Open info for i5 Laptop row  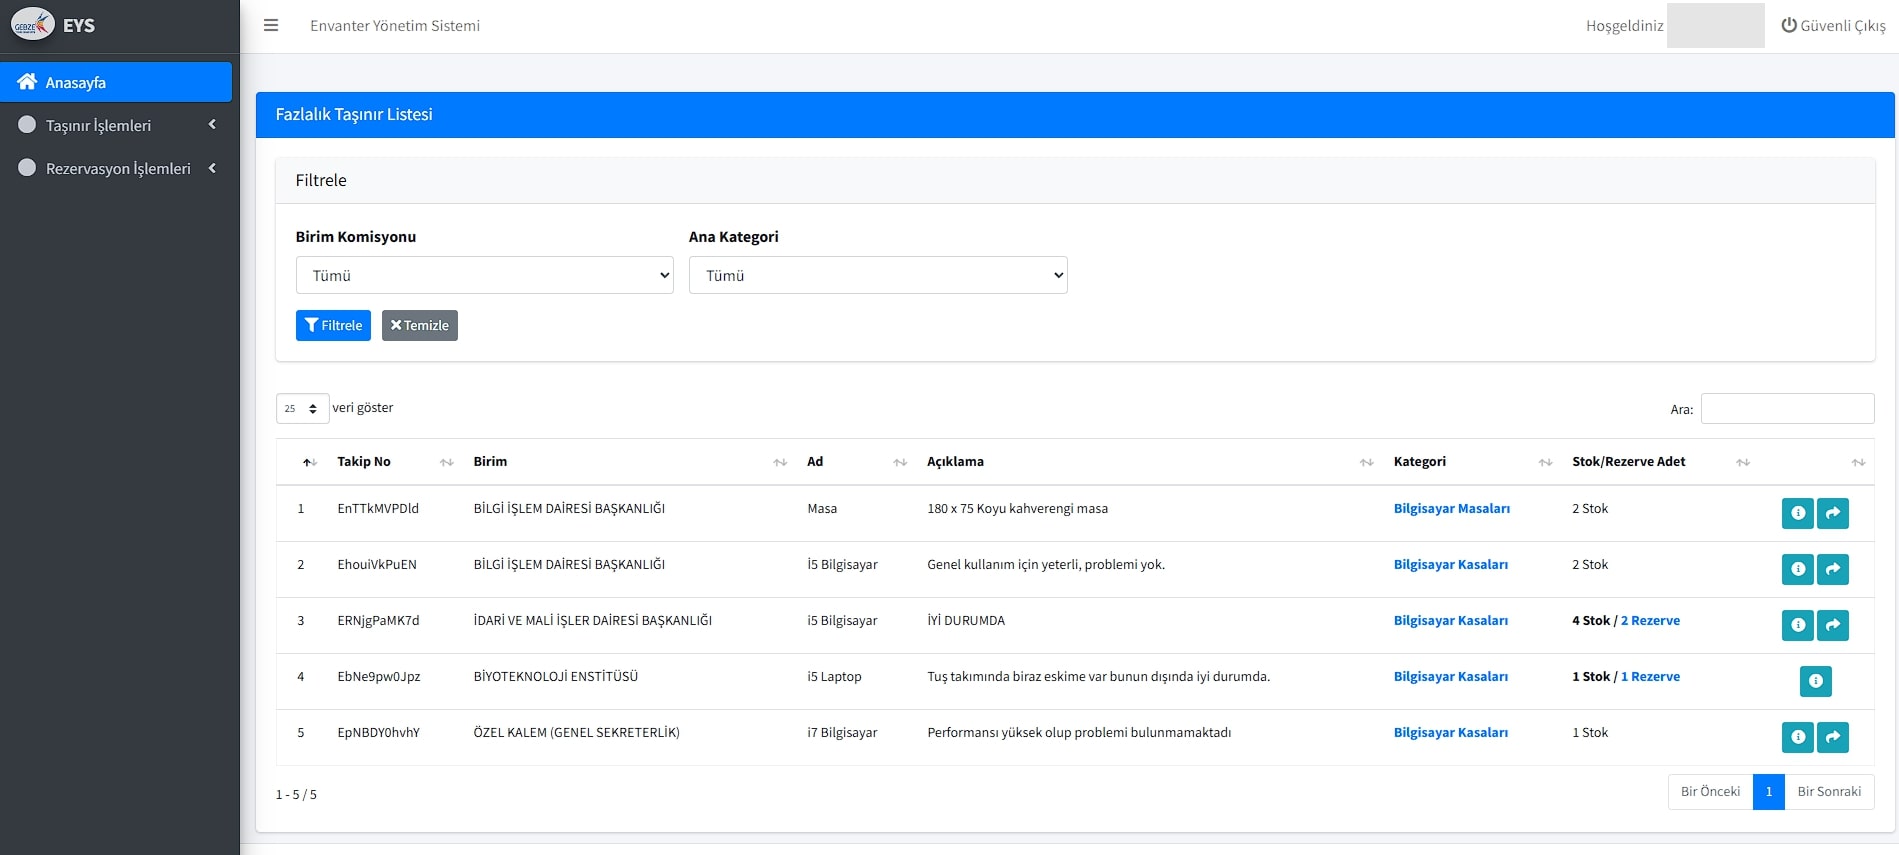click(x=1815, y=681)
